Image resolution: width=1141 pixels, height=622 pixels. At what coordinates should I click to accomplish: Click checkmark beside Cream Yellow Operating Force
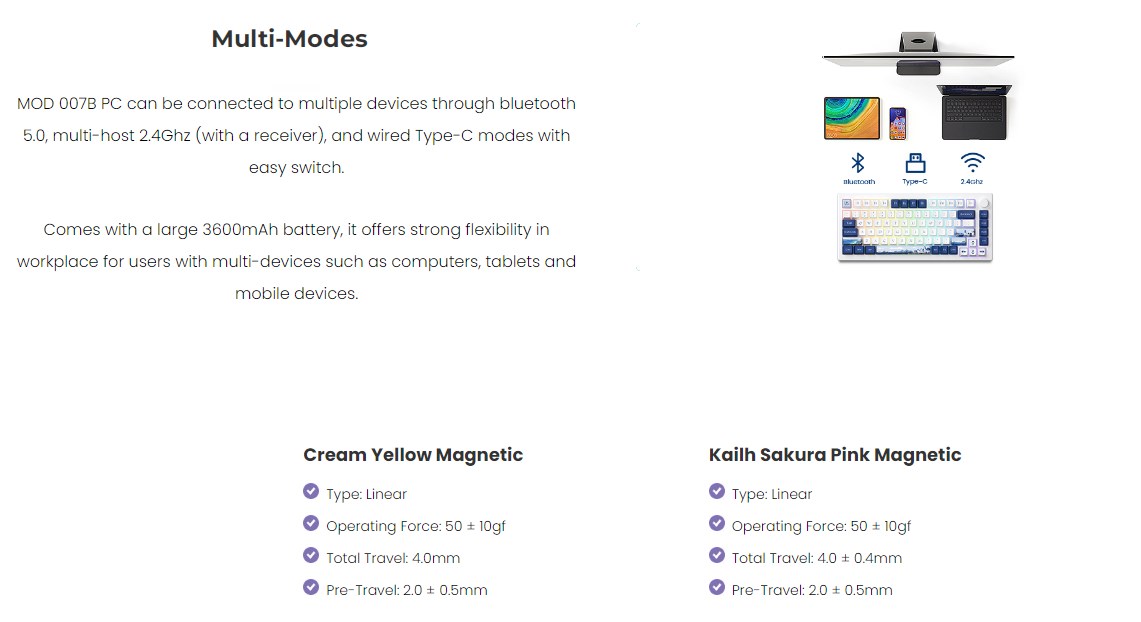(311, 523)
